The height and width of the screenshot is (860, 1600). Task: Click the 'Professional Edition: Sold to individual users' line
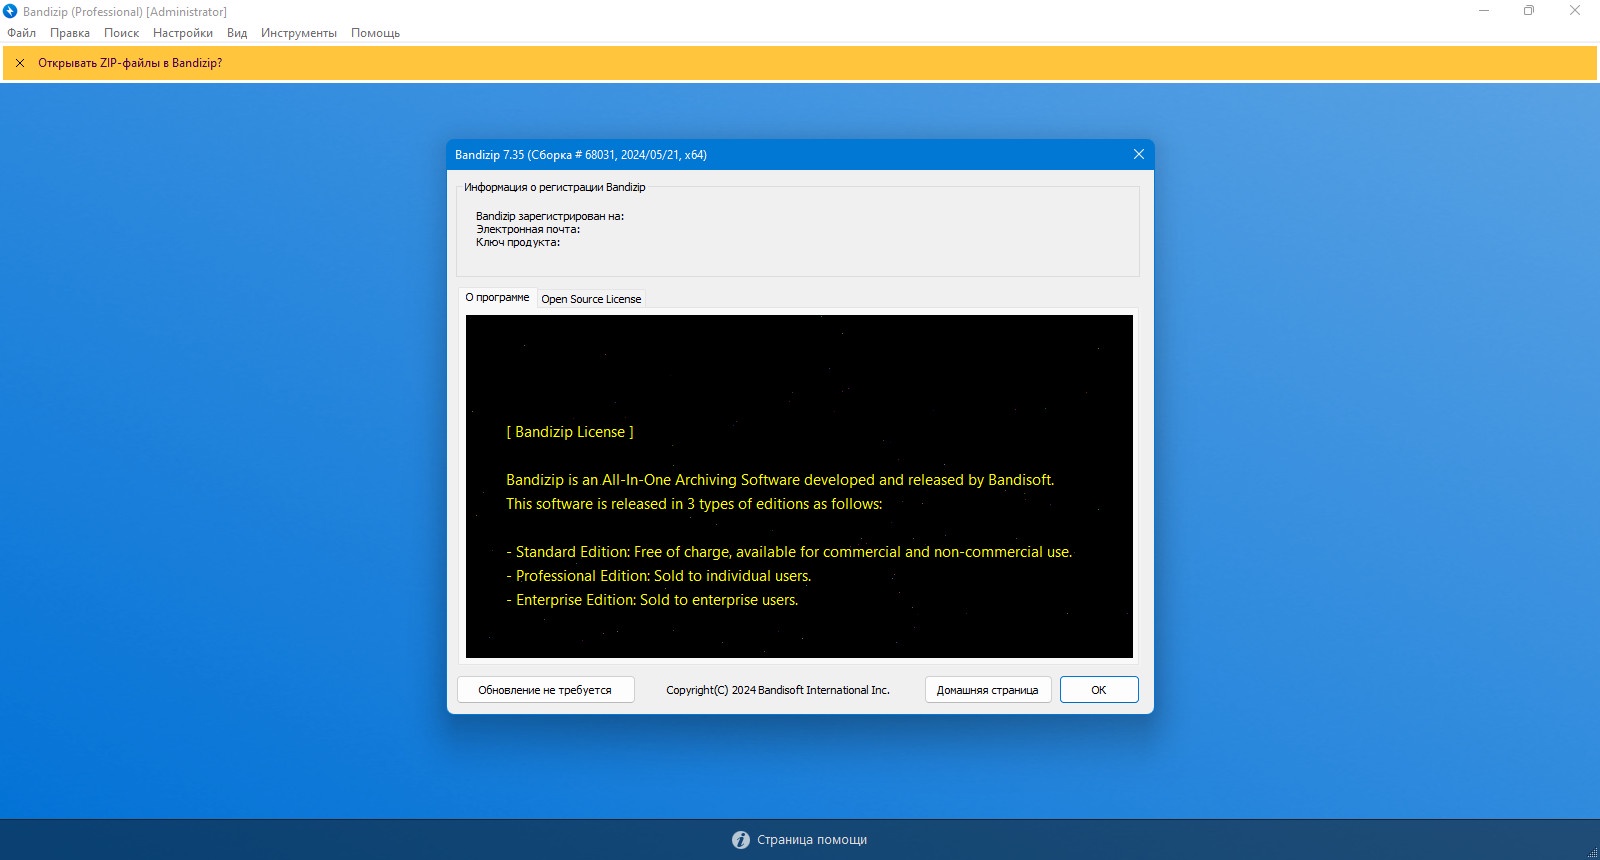[x=659, y=576]
